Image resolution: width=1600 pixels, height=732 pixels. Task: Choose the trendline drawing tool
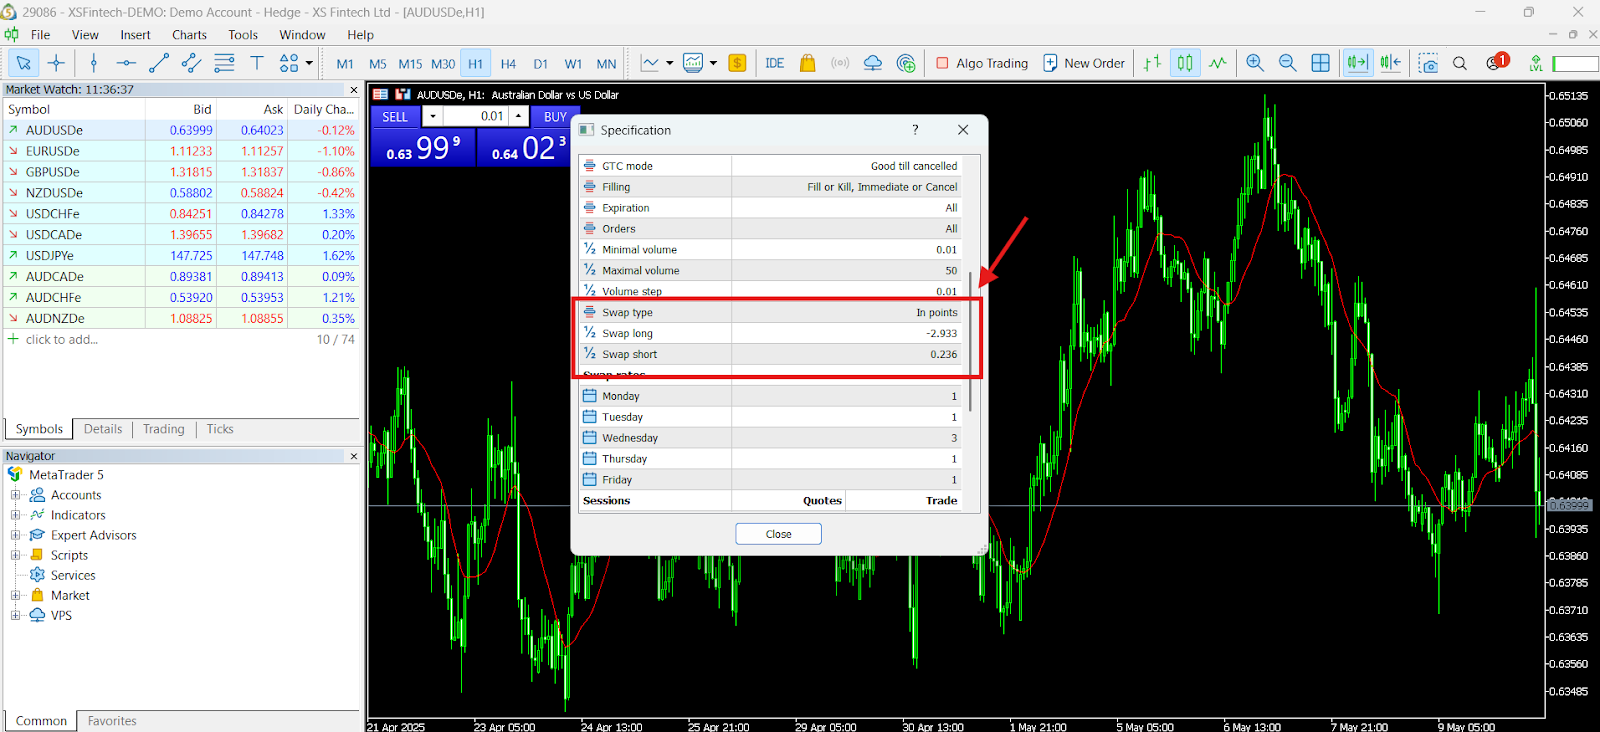pyautogui.click(x=159, y=63)
